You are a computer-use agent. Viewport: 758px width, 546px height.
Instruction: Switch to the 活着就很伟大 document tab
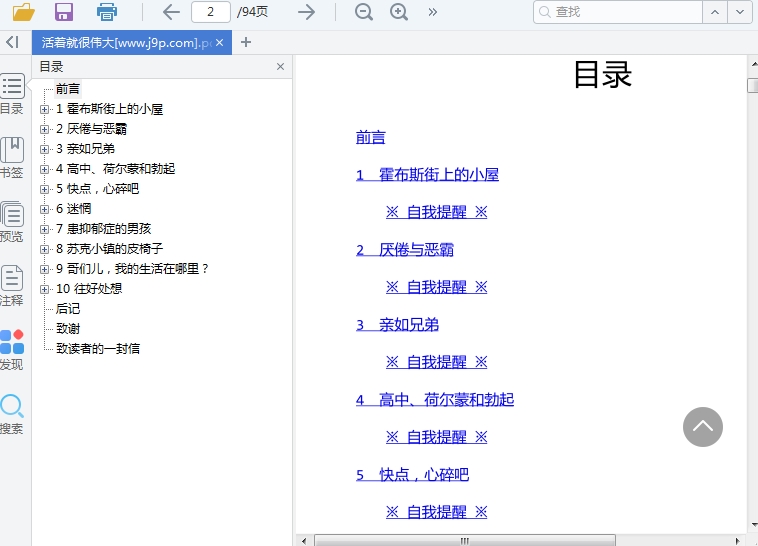click(x=125, y=42)
